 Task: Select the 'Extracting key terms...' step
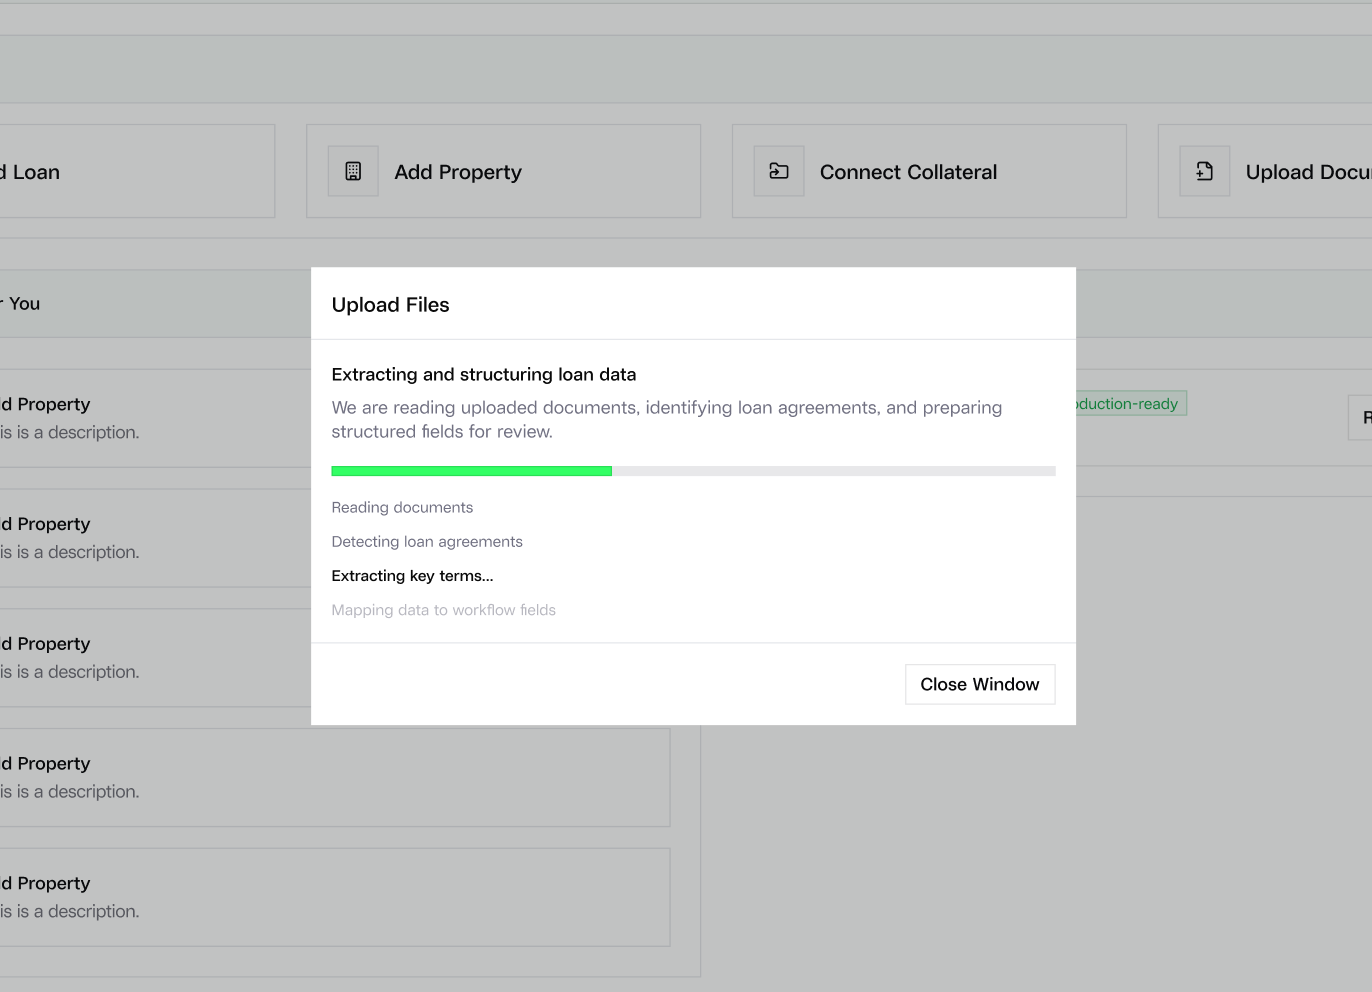(412, 575)
